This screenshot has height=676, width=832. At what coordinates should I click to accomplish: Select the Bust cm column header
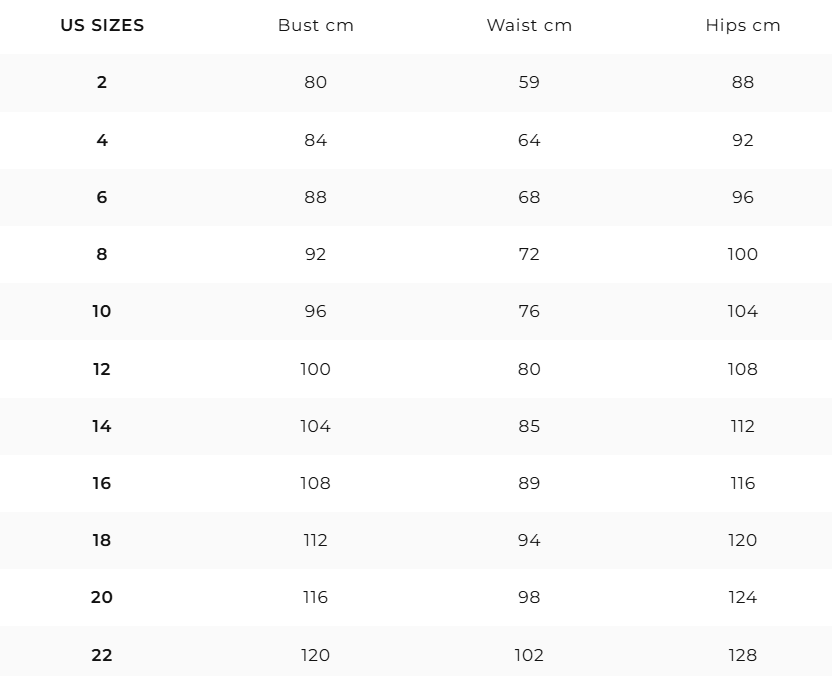tap(316, 25)
